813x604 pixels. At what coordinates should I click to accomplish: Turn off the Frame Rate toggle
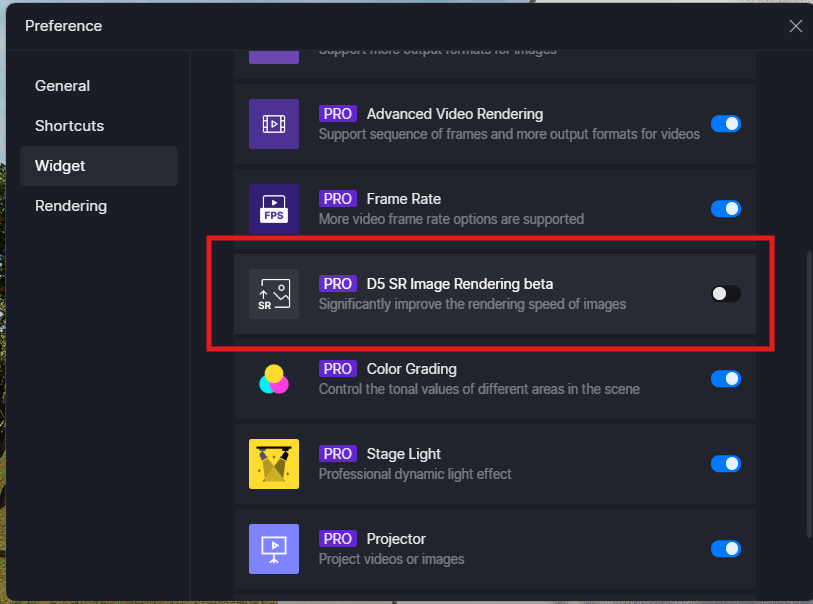point(725,209)
